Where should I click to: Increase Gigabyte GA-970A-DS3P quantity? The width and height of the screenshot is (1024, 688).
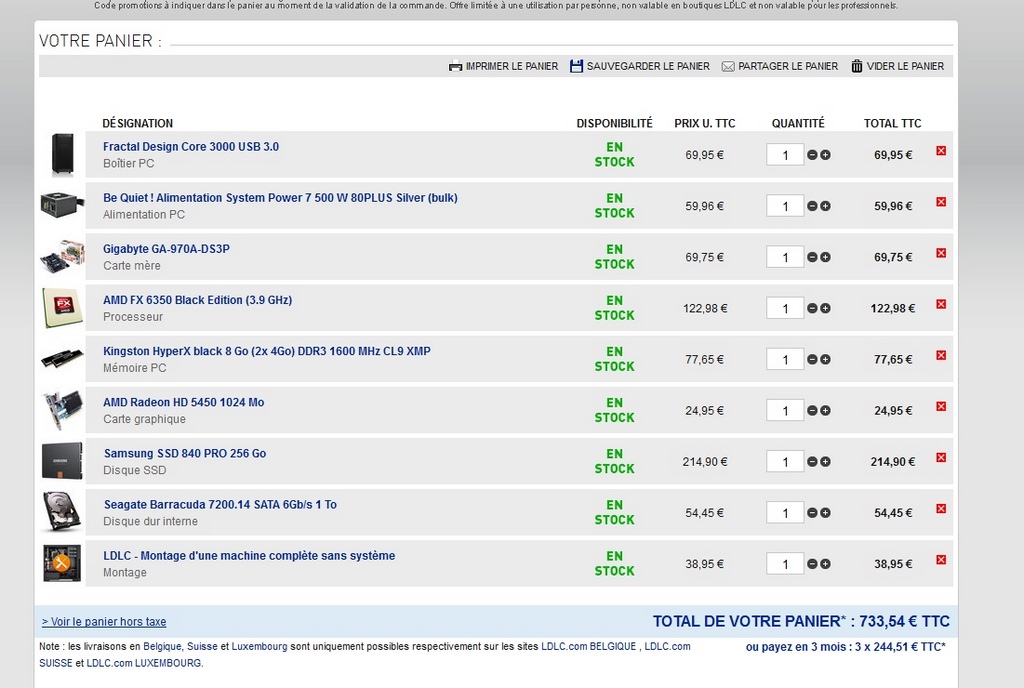[825, 257]
